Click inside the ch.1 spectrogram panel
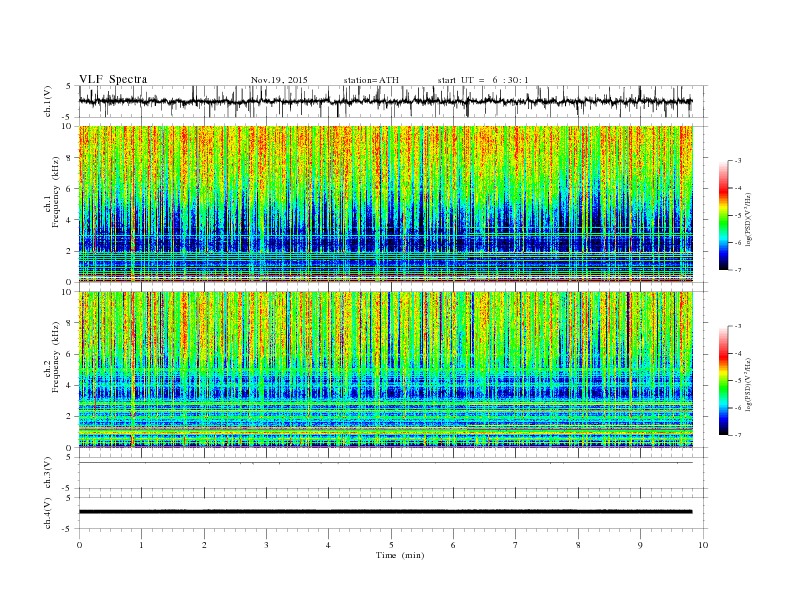Viewport: 792px width, 612px height. (x=386, y=204)
